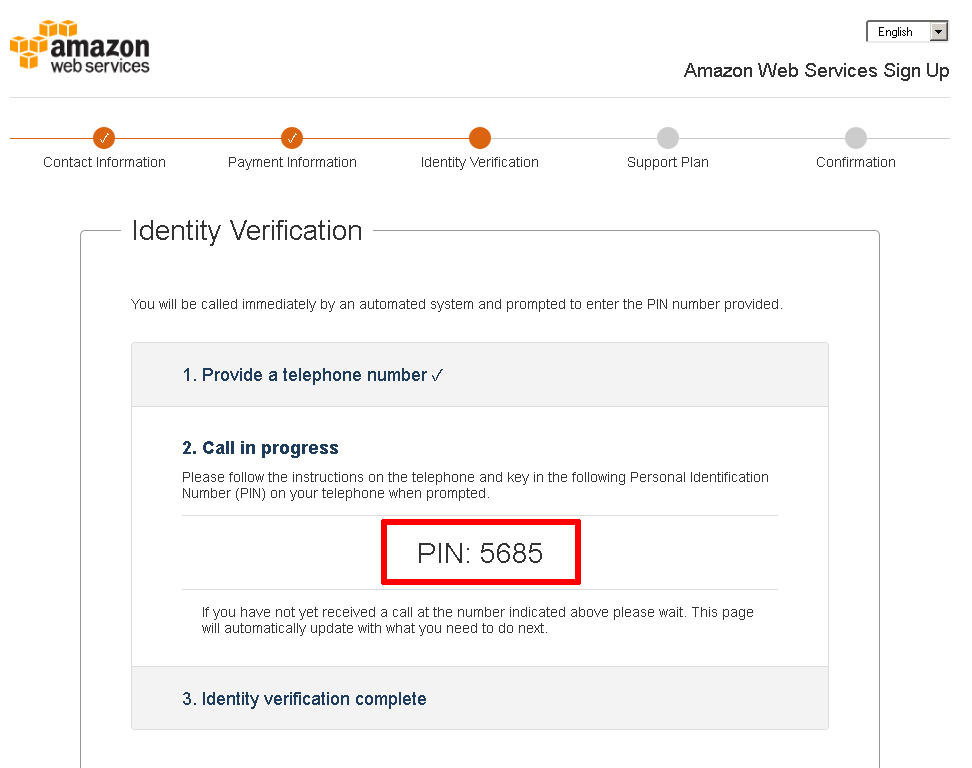Click the checkmark beside telephone number heading
972x768 pixels.
coord(437,376)
